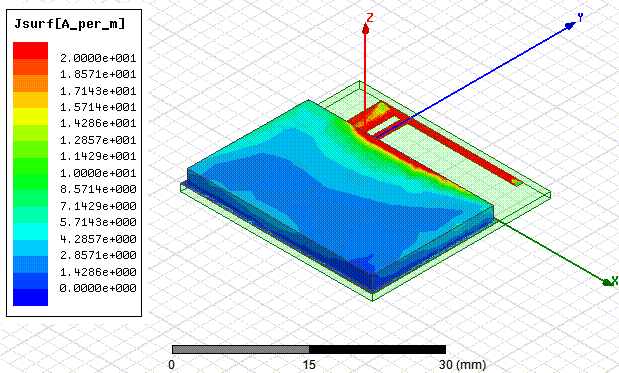Click the Jsurf[A_per_m] legend title
This screenshot has height=373, width=619.
click(69, 24)
